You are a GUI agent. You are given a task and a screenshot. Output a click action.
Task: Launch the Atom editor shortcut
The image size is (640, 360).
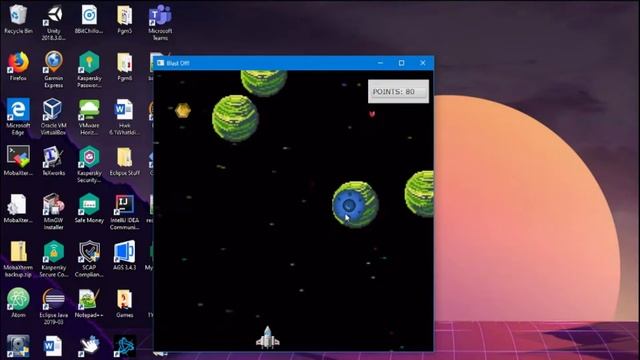click(x=18, y=302)
